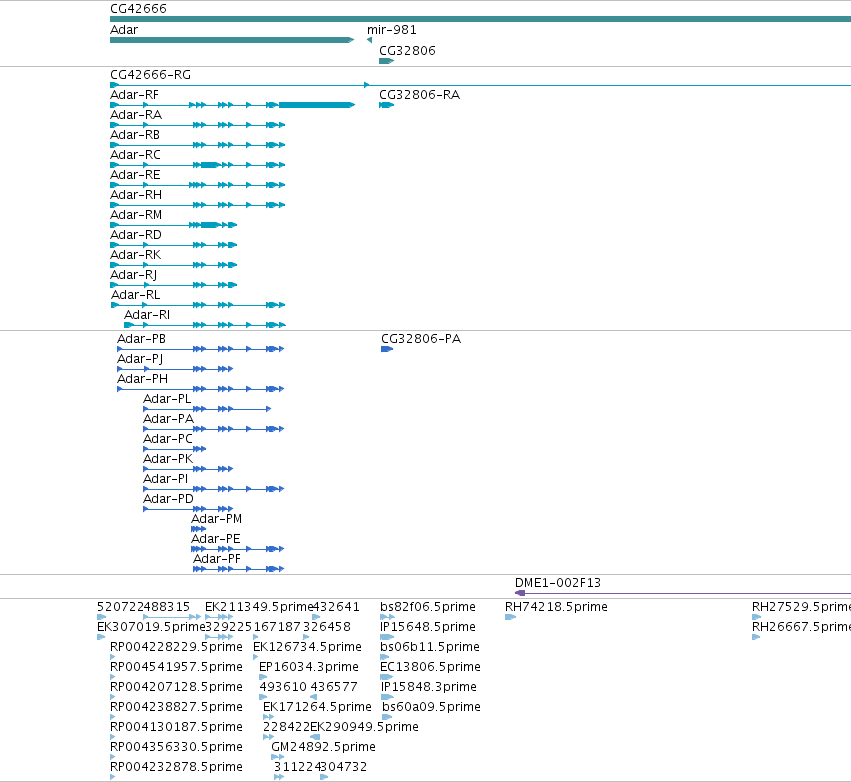The image size is (851, 782).
Task: Select the CG42666 gene label
Action: point(138,9)
